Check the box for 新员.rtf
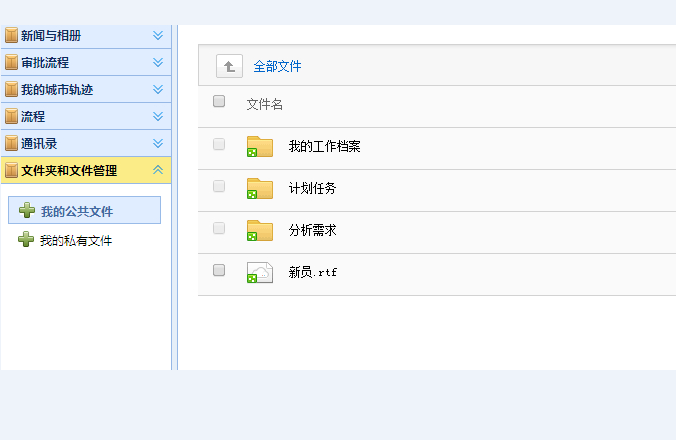This screenshot has height=440, width=676. (x=219, y=270)
